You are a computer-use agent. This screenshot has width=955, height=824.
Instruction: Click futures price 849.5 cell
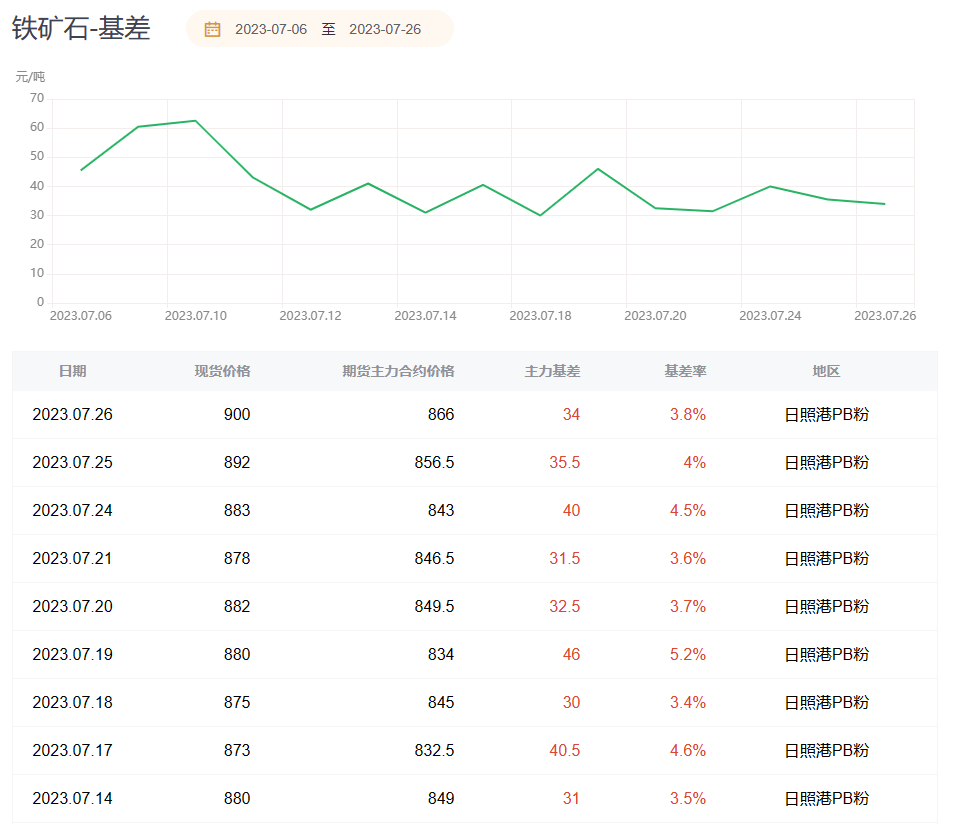(x=434, y=607)
